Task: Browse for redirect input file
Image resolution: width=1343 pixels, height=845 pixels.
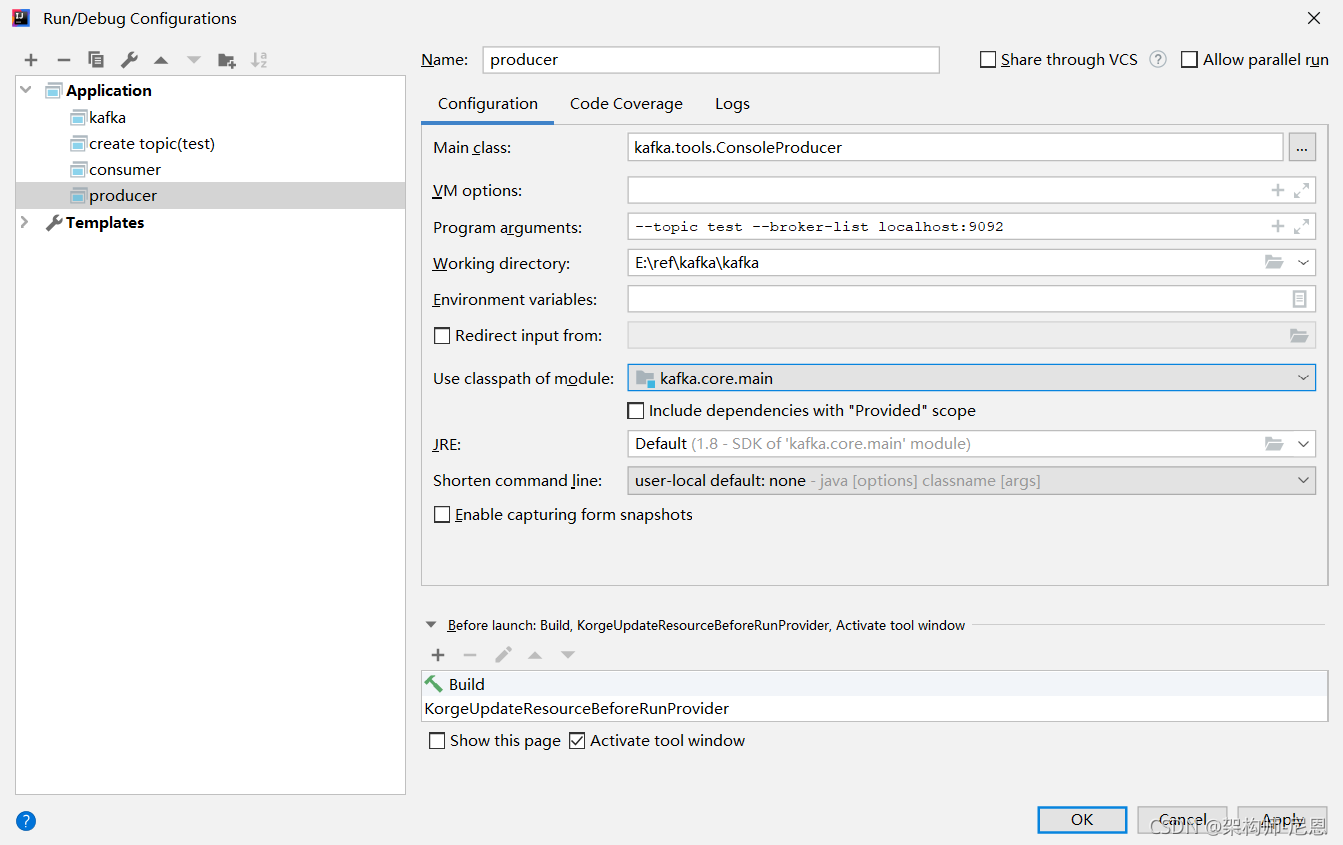Action: 1299,335
